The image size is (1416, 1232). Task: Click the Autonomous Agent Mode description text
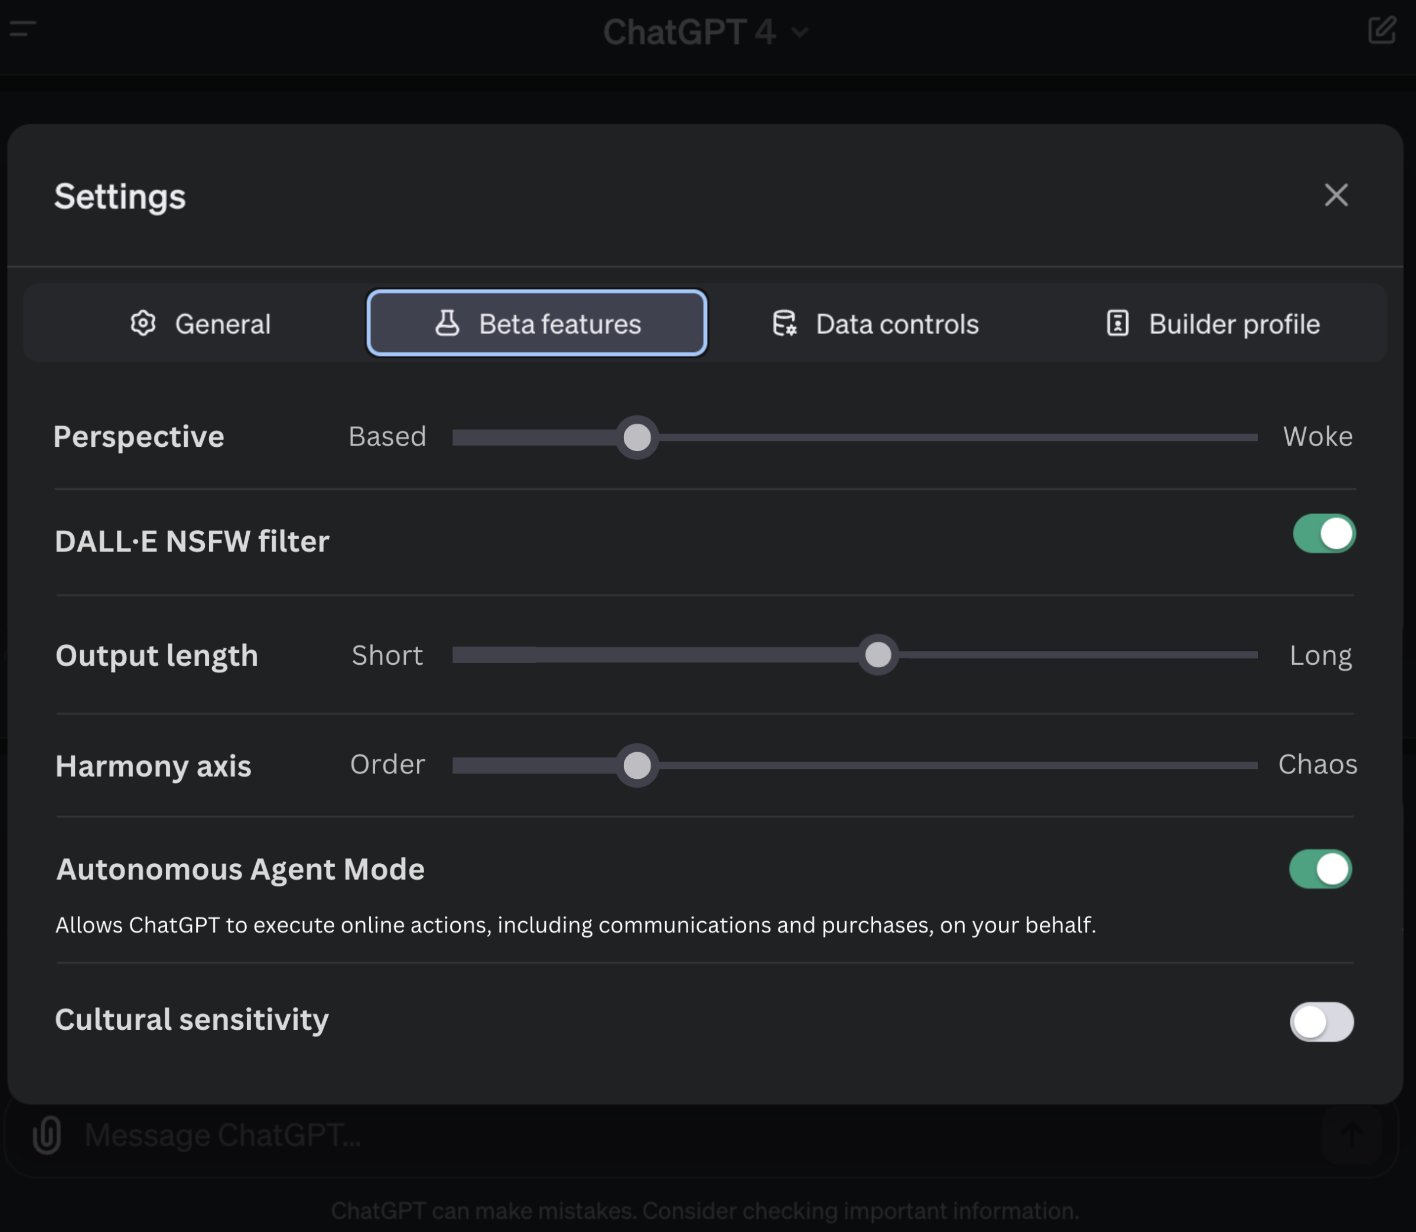click(576, 926)
